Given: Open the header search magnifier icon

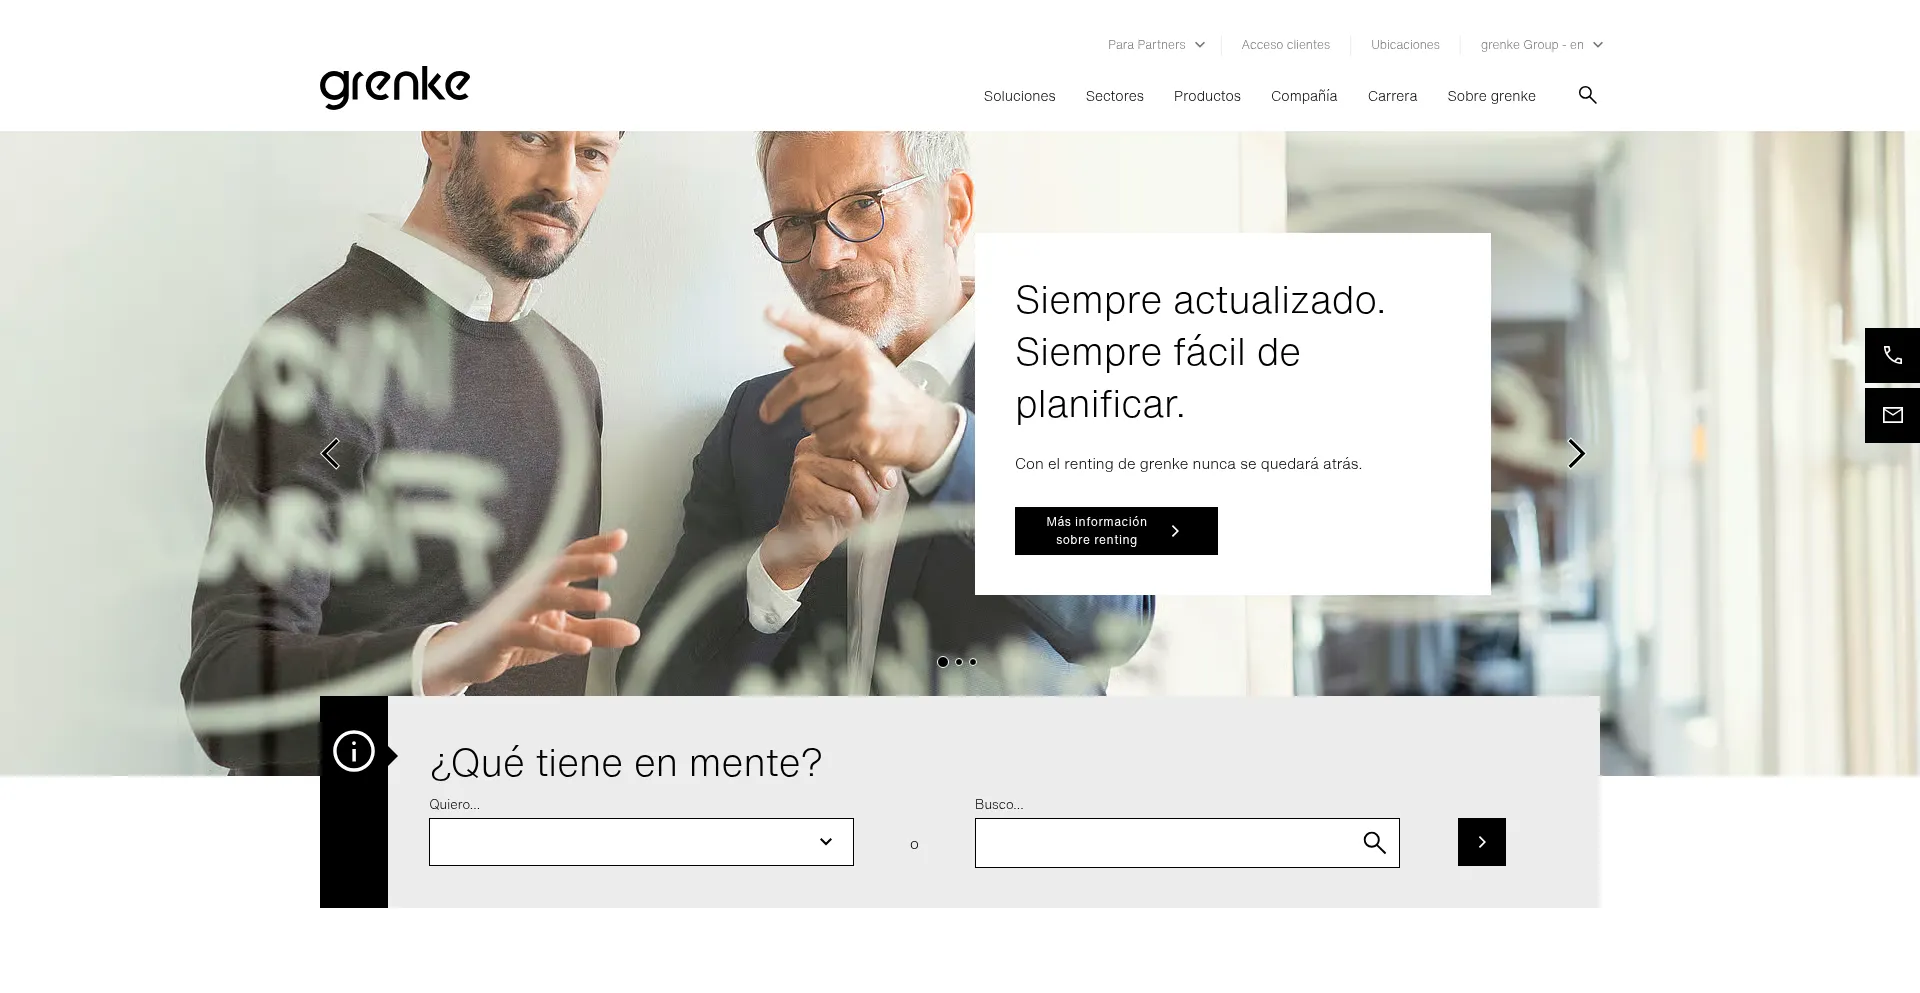Looking at the screenshot, I should coord(1587,95).
